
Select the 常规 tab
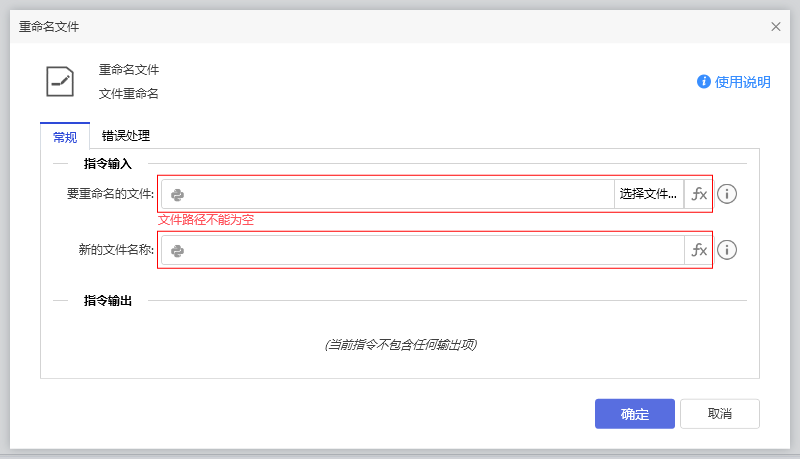click(65, 136)
